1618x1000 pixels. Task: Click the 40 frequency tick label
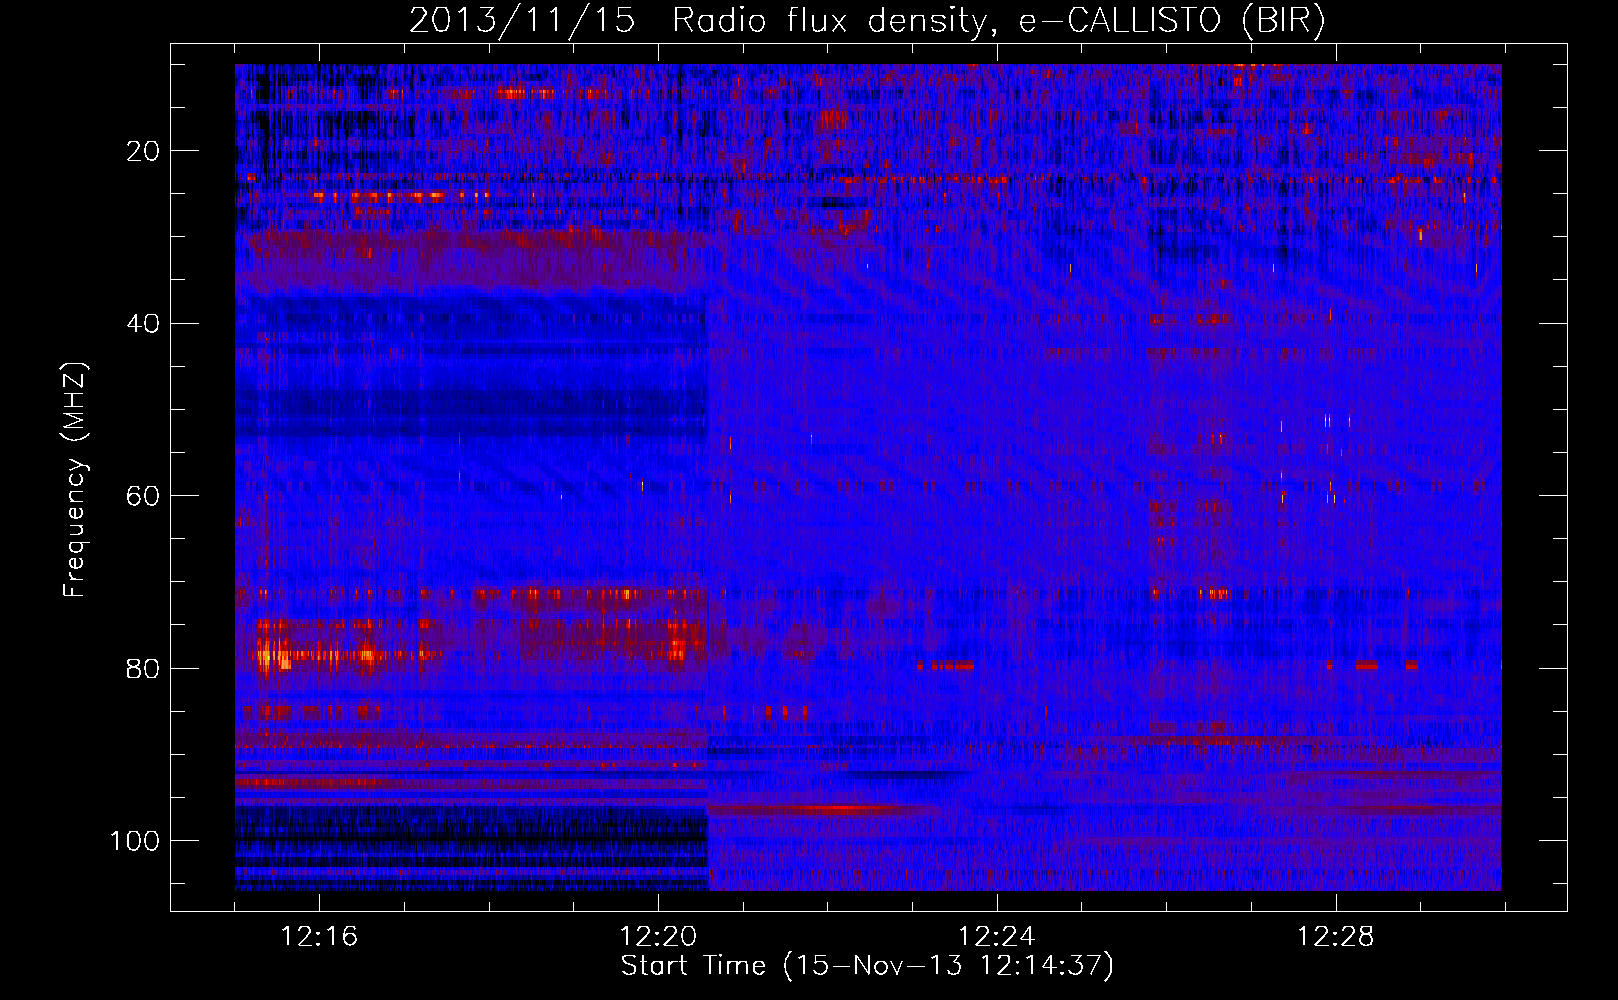(x=143, y=324)
